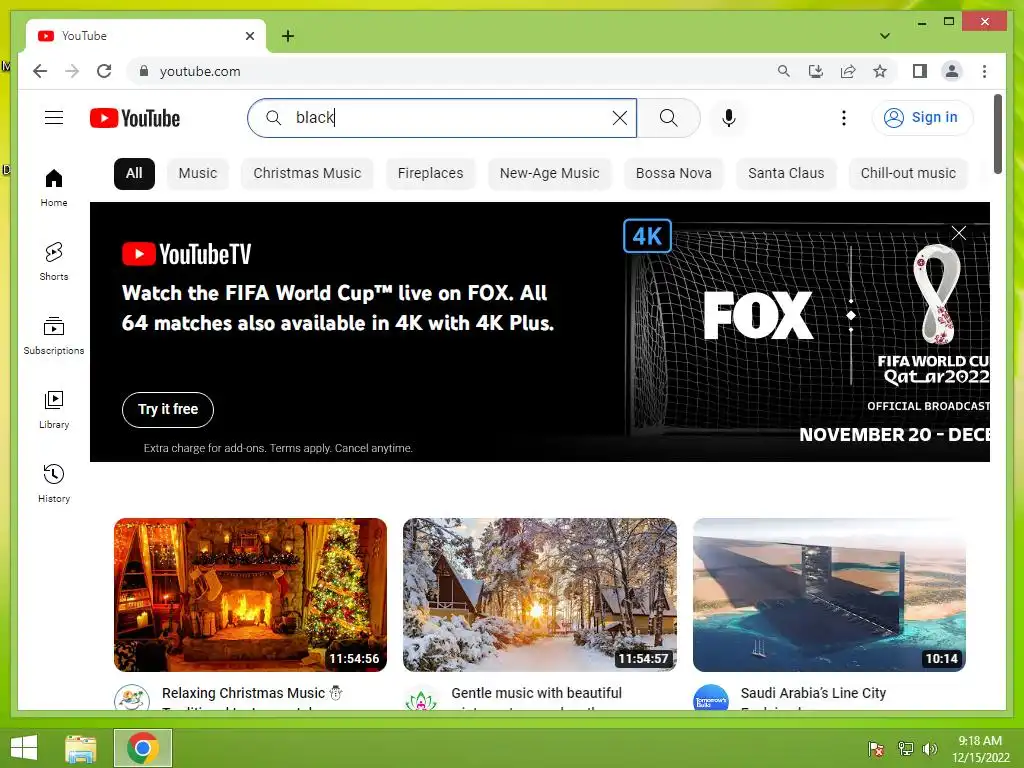
Task: Click the volume speaker tray icon
Action: coord(930,749)
